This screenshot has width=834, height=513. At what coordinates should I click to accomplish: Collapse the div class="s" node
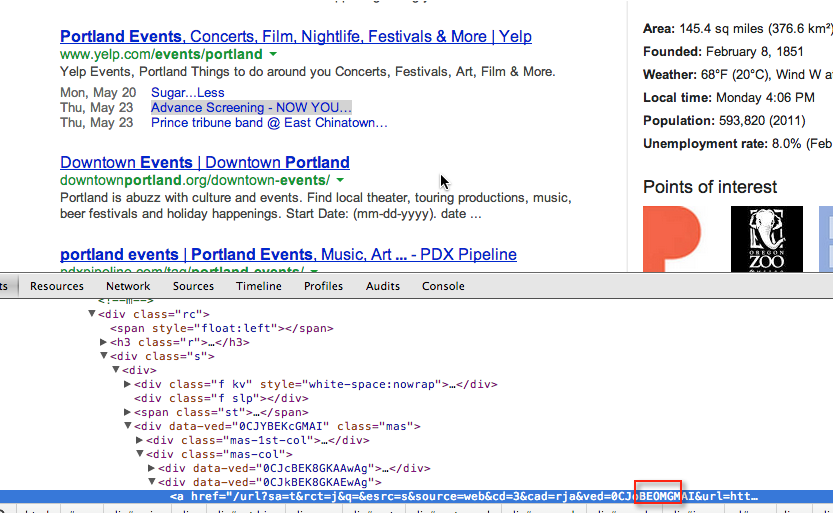[x=104, y=356]
